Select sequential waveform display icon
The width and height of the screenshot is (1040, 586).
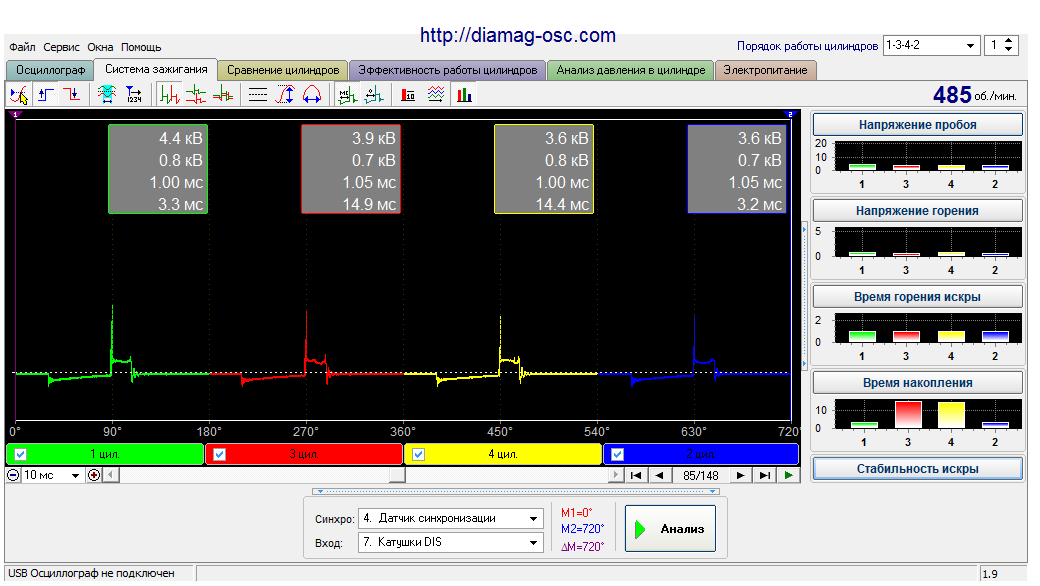tap(169, 95)
